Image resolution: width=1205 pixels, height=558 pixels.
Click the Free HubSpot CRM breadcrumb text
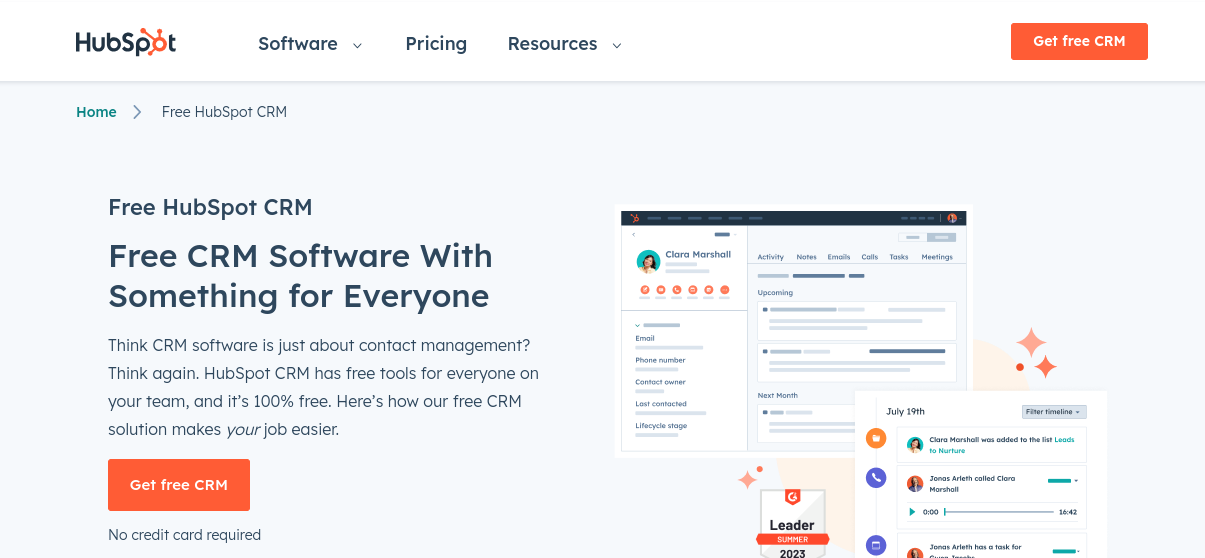224,112
